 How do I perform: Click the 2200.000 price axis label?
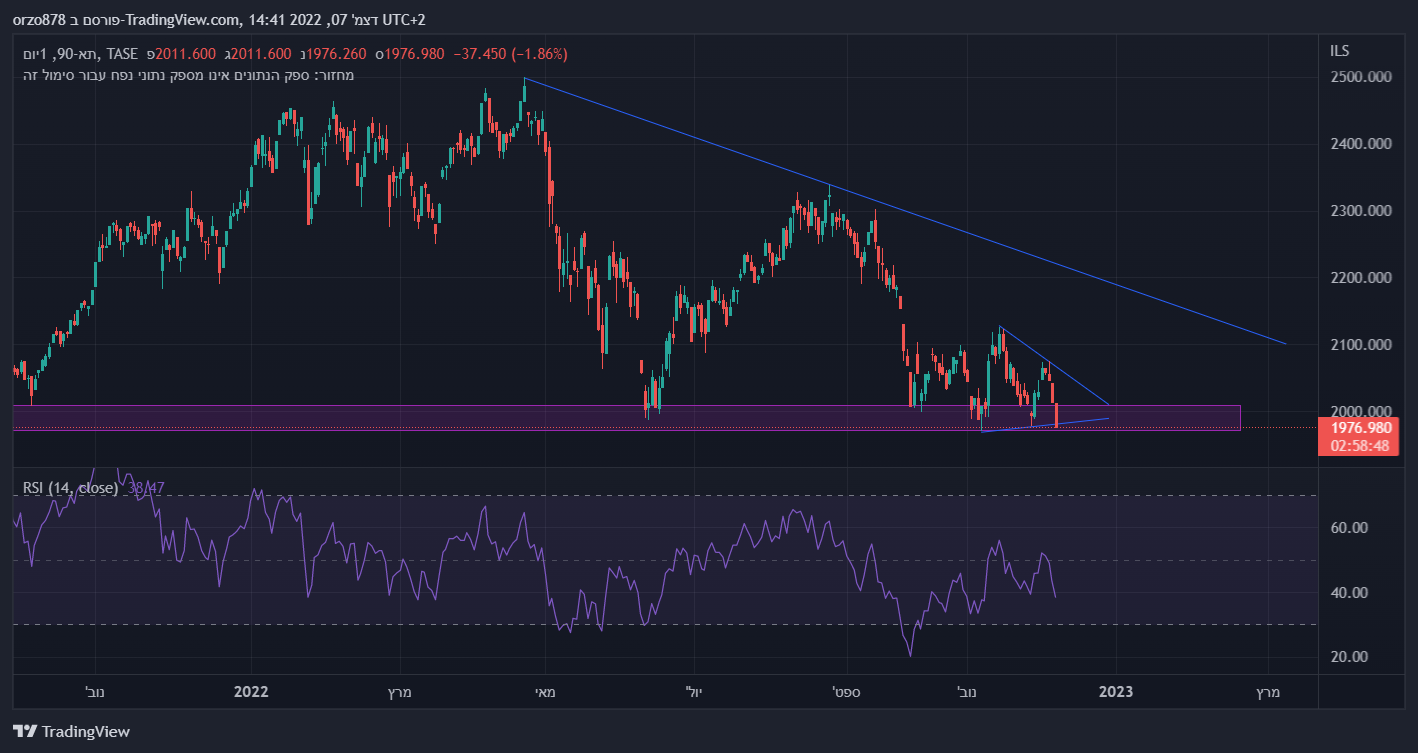pyautogui.click(x=1360, y=278)
